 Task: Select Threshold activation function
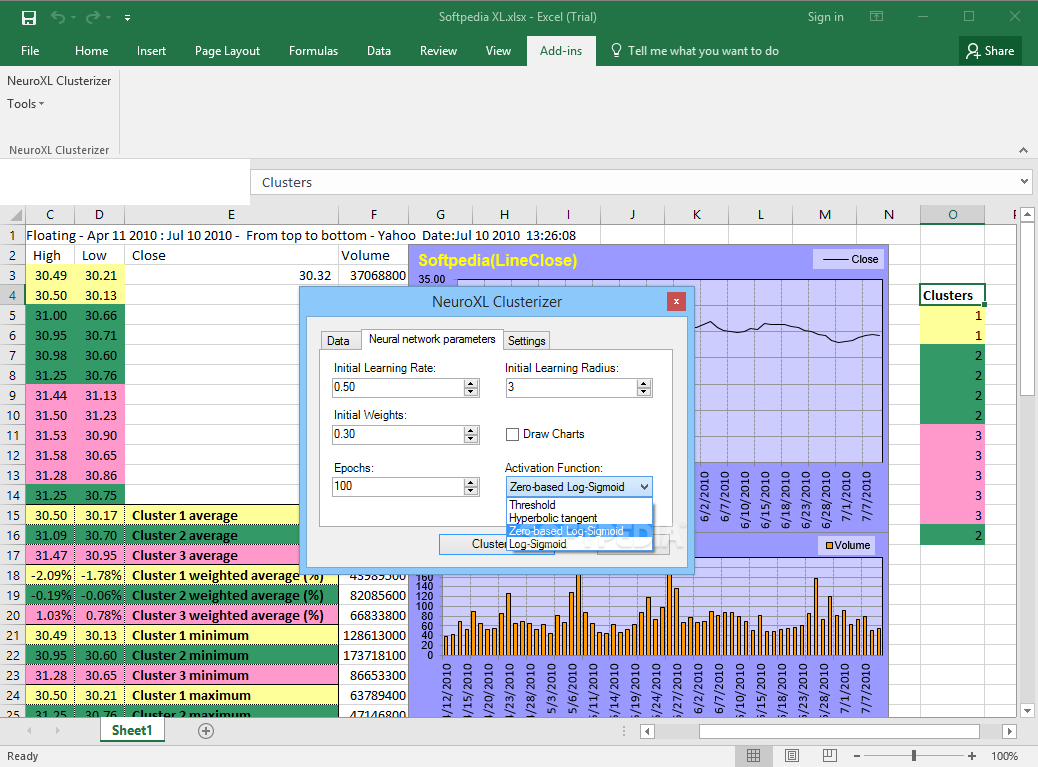[579, 505]
